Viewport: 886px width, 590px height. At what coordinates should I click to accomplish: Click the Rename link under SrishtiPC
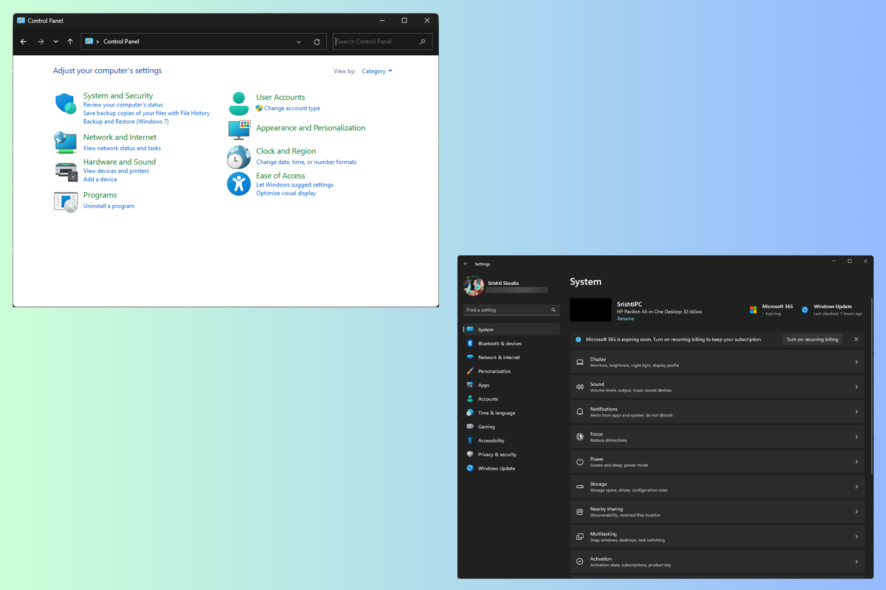625,319
